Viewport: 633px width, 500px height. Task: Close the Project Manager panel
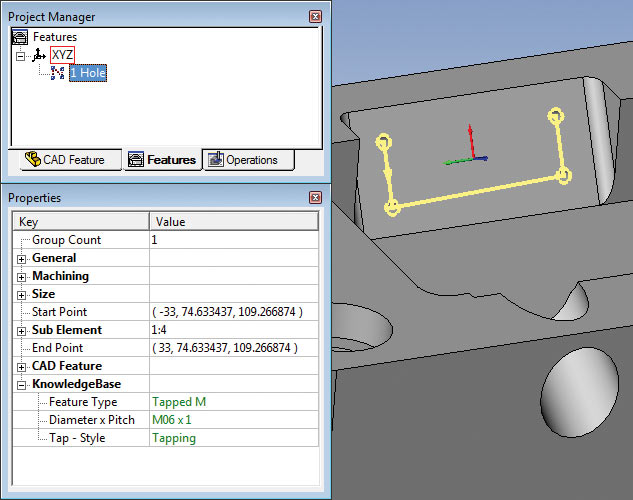click(x=315, y=17)
